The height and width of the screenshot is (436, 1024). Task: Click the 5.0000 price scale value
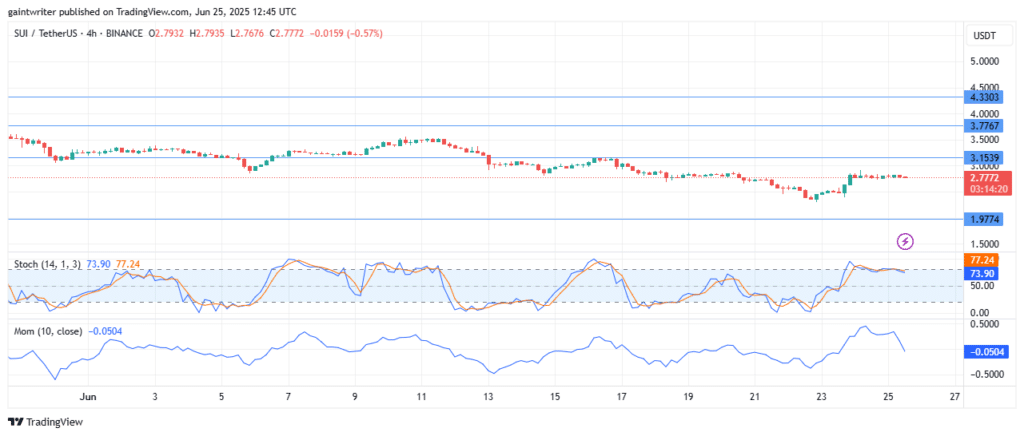(x=985, y=61)
